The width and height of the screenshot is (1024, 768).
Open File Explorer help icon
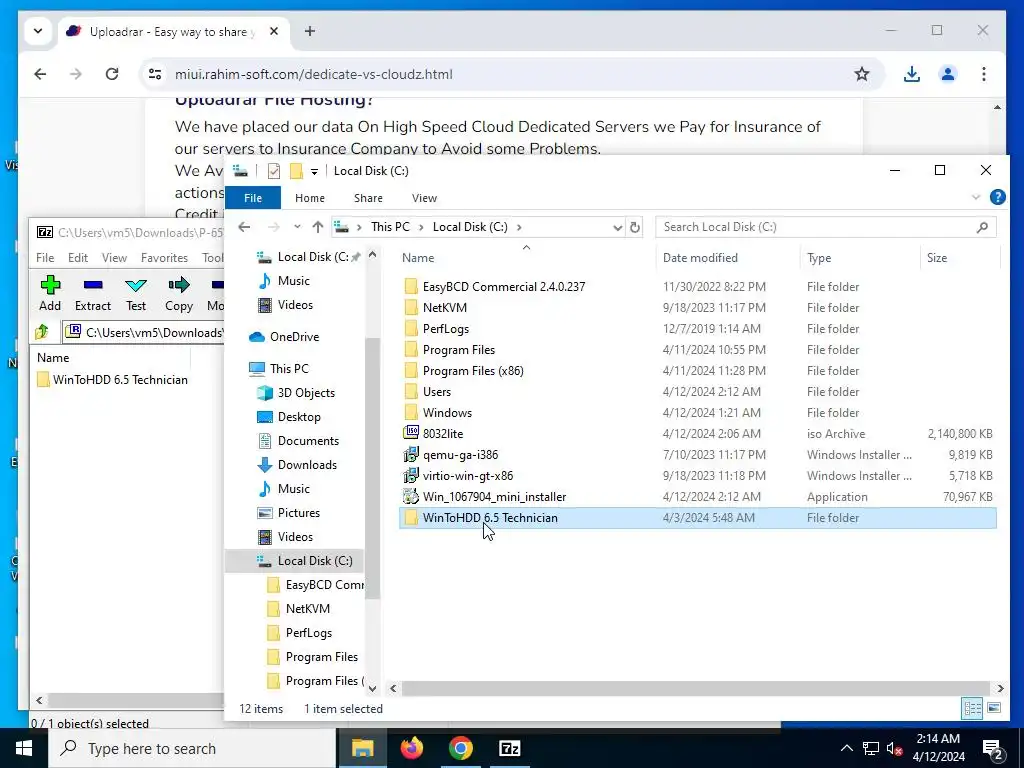[997, 197]
